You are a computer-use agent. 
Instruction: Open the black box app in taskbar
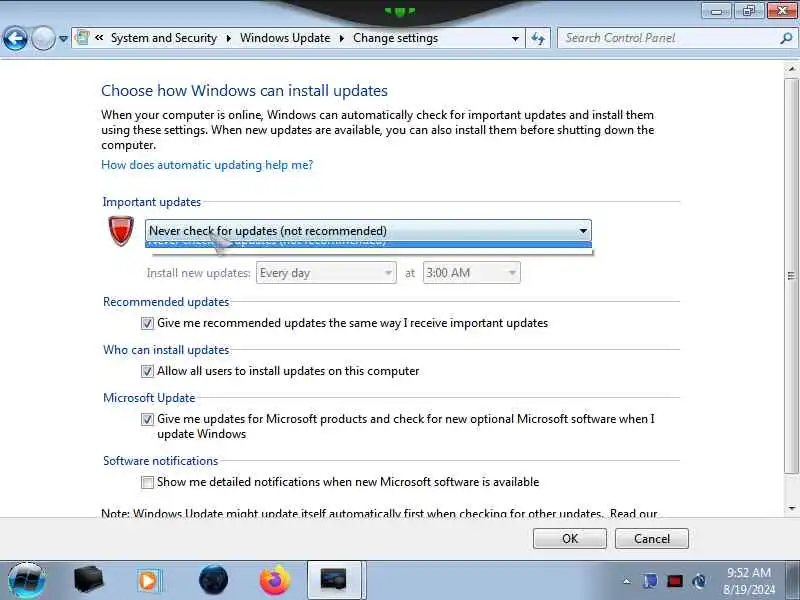[x=88, y=580]
